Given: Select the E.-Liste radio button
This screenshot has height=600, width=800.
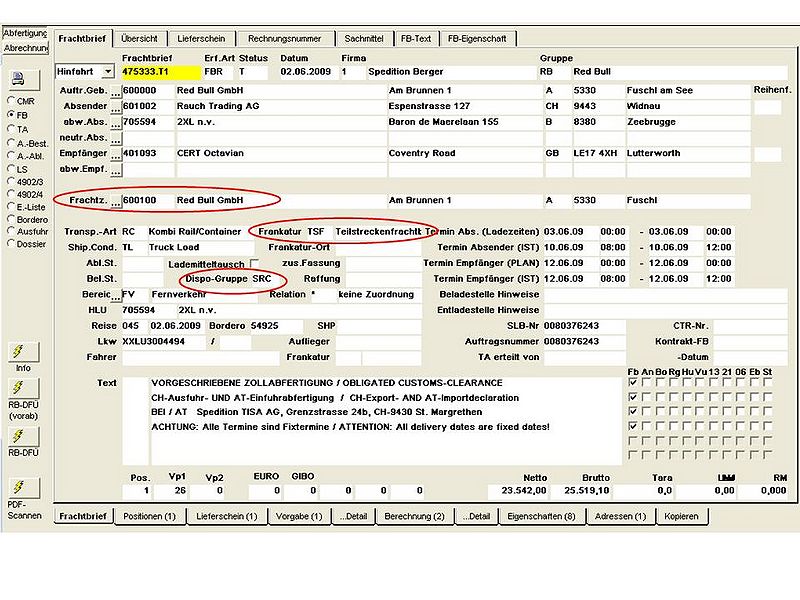Looking at the screenshot, I should click(x=11, y=207).
